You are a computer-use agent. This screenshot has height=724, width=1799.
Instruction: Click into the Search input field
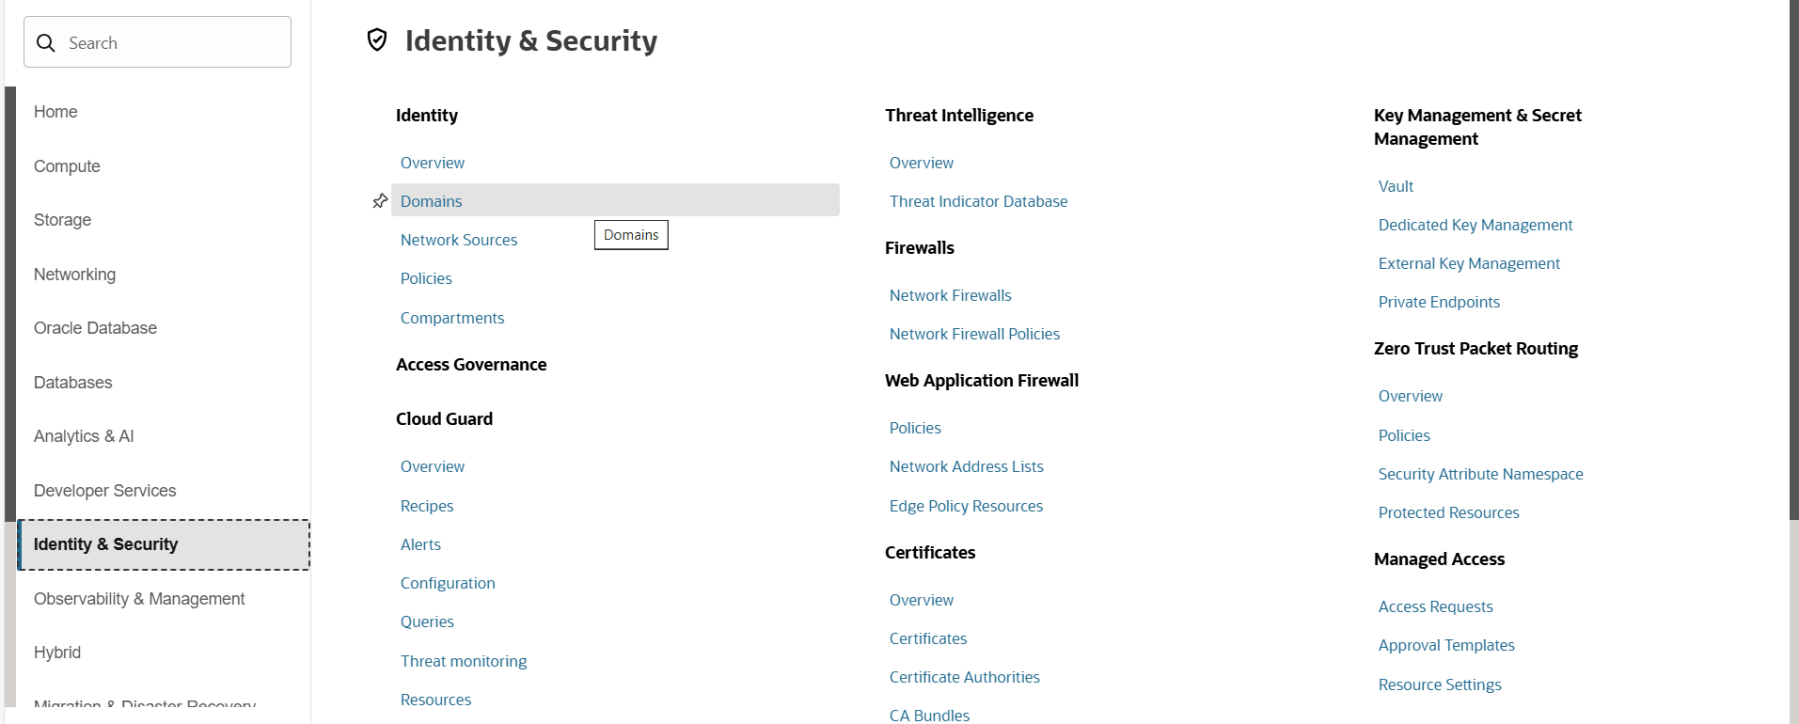tap(170, 43)
